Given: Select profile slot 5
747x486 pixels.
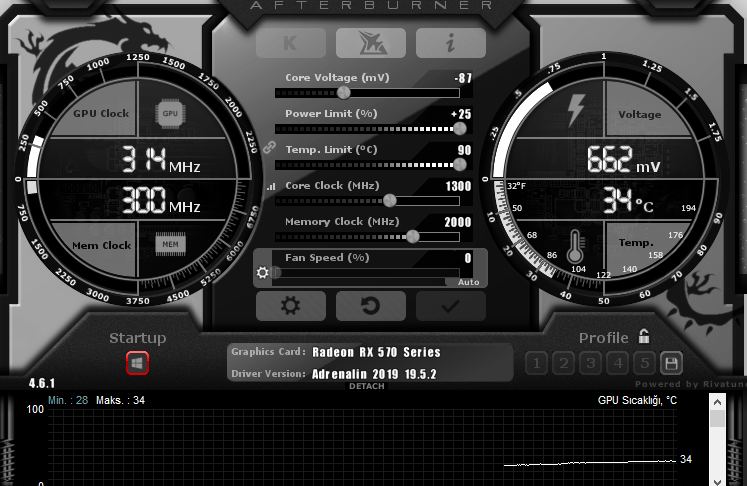Looking at the screenshot, I should tap(645, 364).
